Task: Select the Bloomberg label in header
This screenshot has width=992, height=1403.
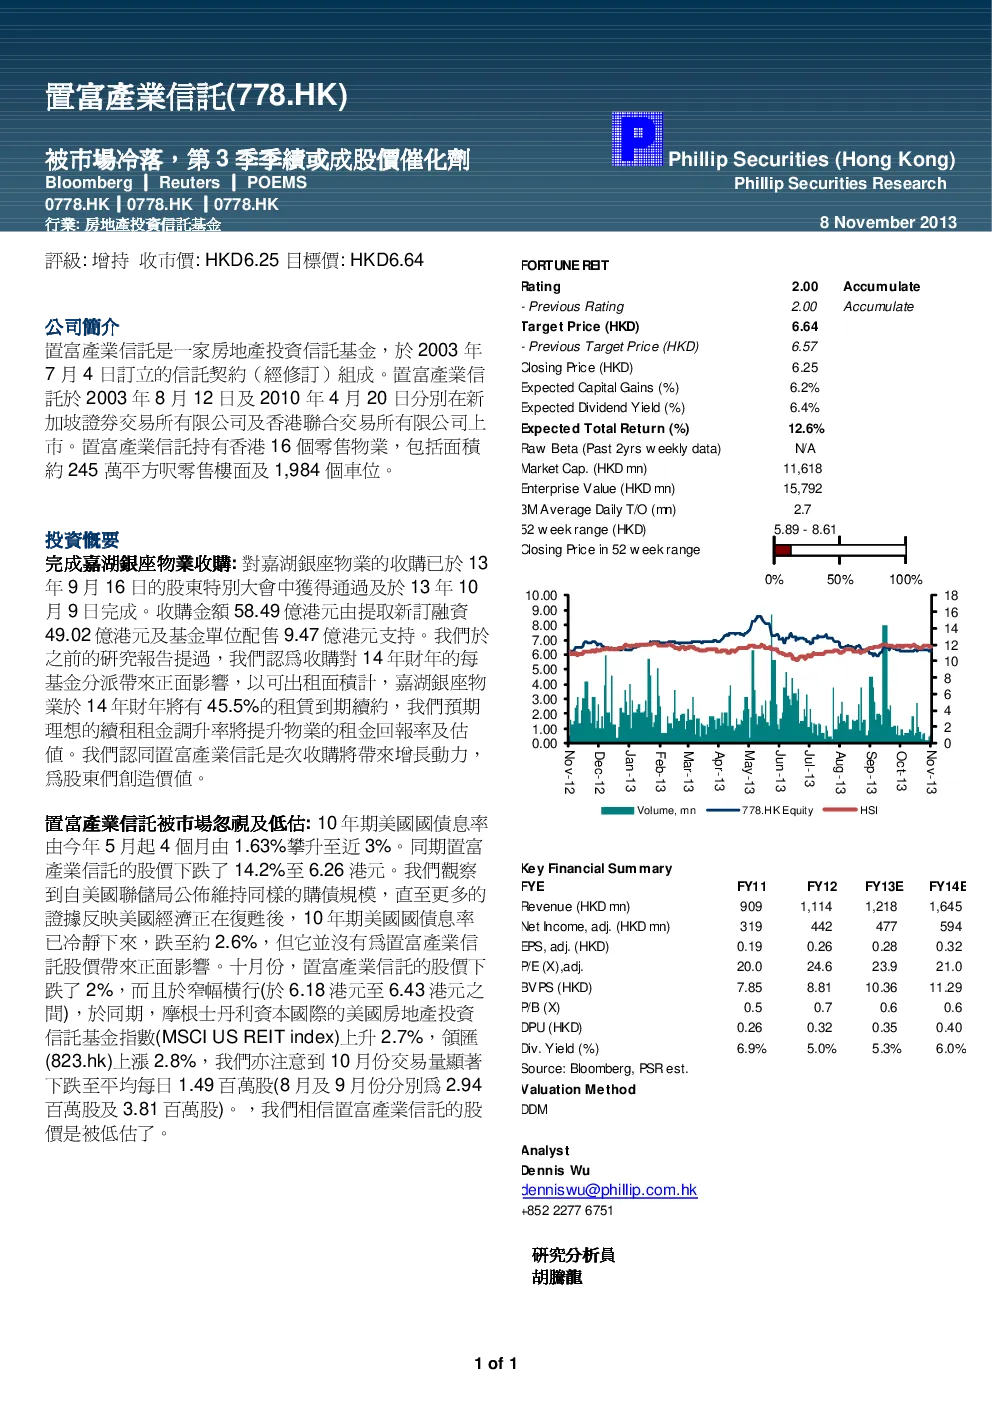Action: pyautogui.click(x=89, y=183)
